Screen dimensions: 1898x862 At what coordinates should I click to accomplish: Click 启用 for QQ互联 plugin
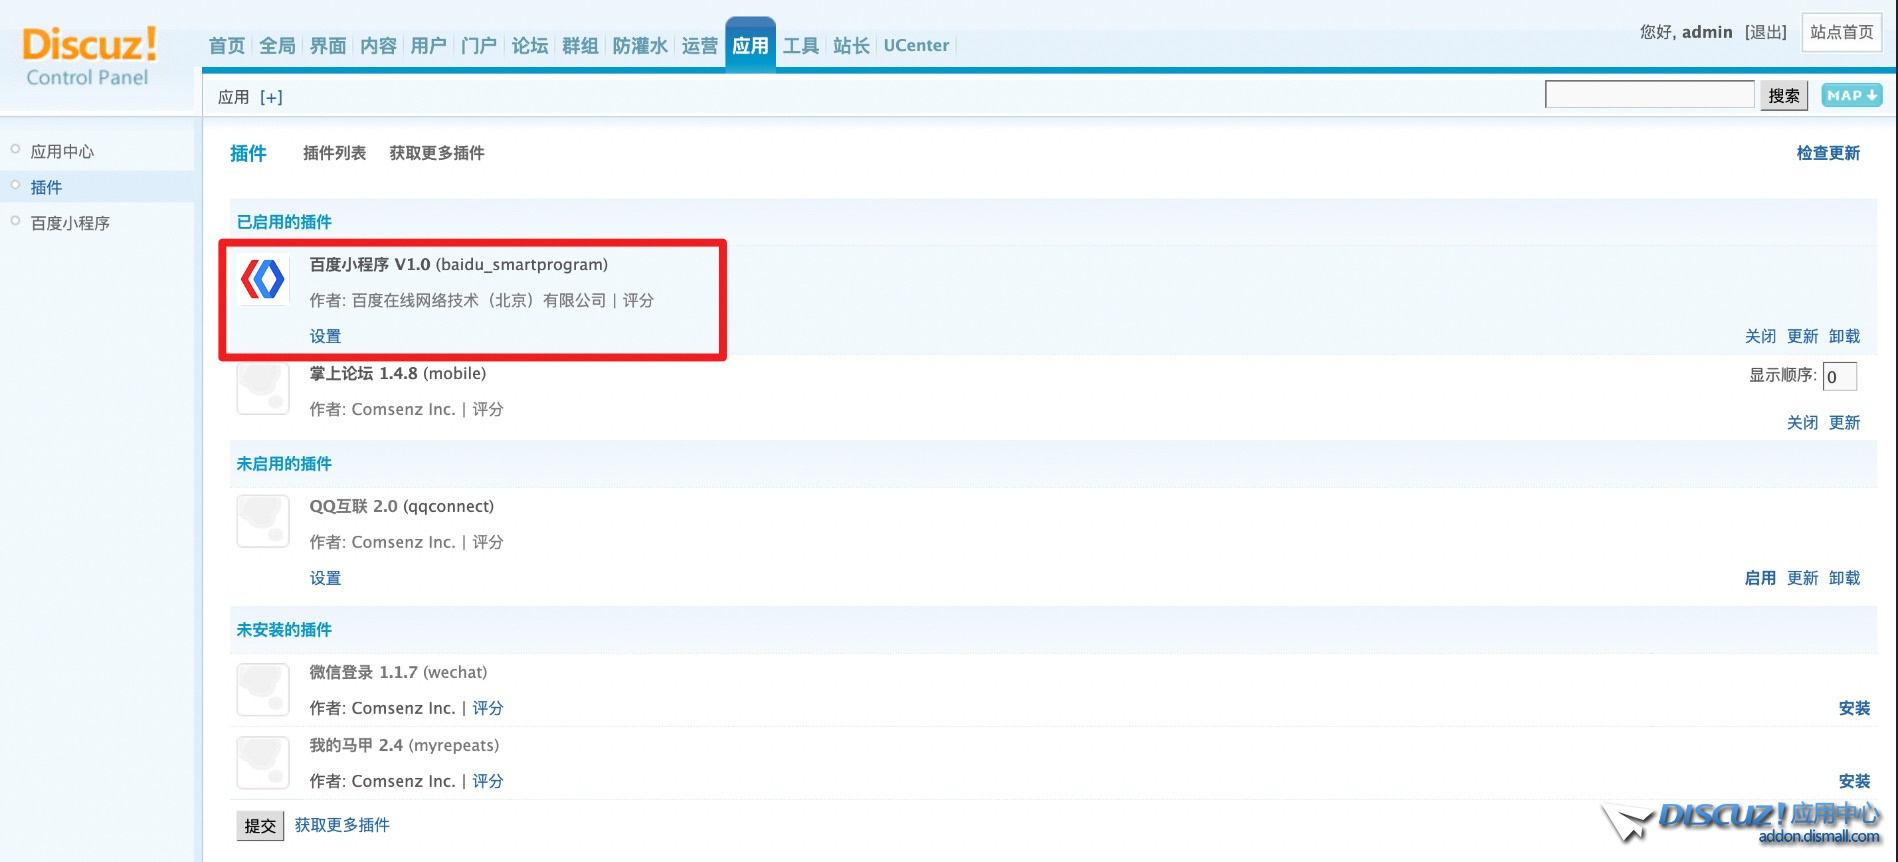click(1761, 578)
